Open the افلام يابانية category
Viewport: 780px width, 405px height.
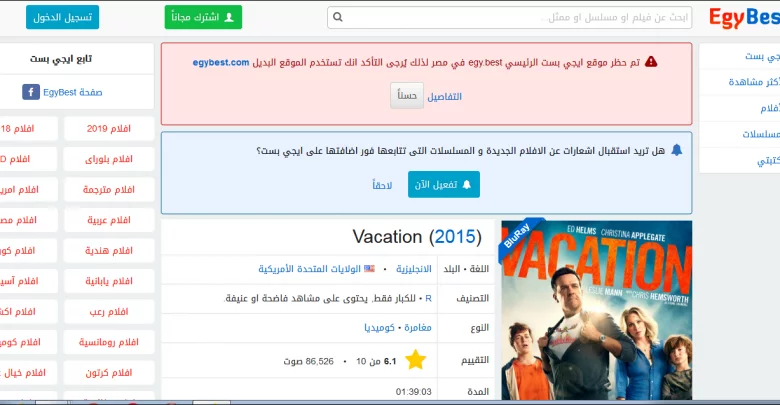point(109,281)
